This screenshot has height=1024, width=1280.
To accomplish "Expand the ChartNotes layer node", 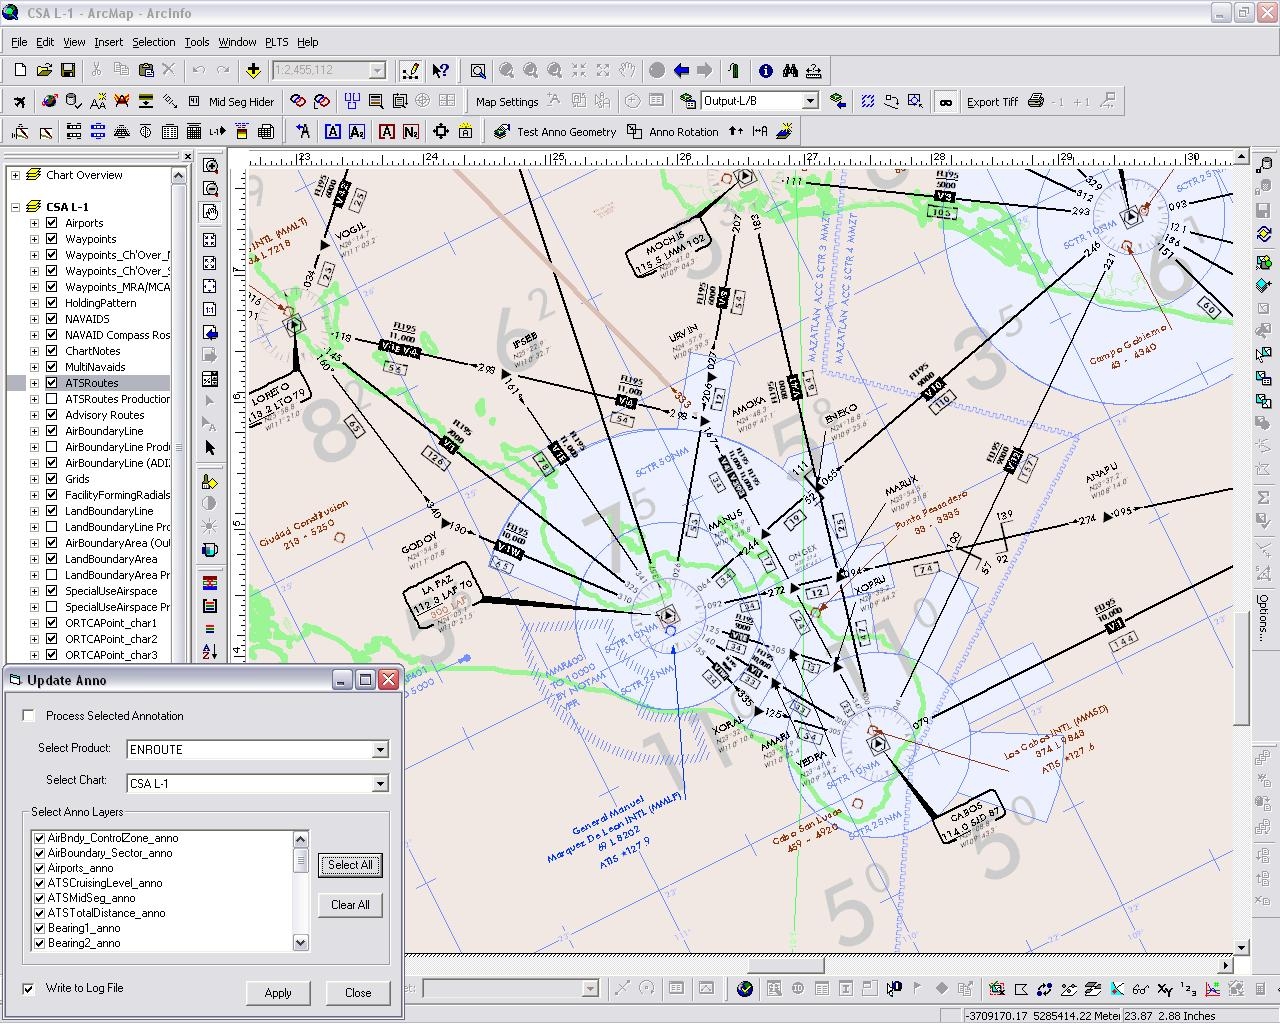I will 34,351.
